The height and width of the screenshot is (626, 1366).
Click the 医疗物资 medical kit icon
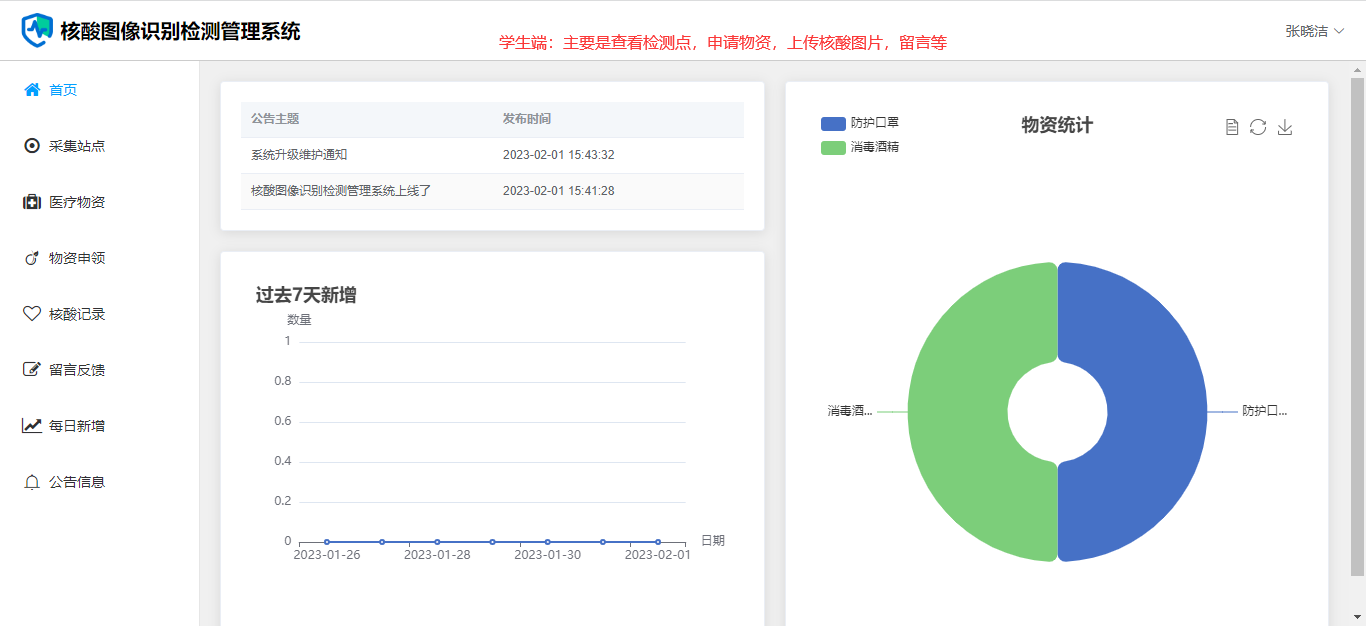tap(32, 202)
